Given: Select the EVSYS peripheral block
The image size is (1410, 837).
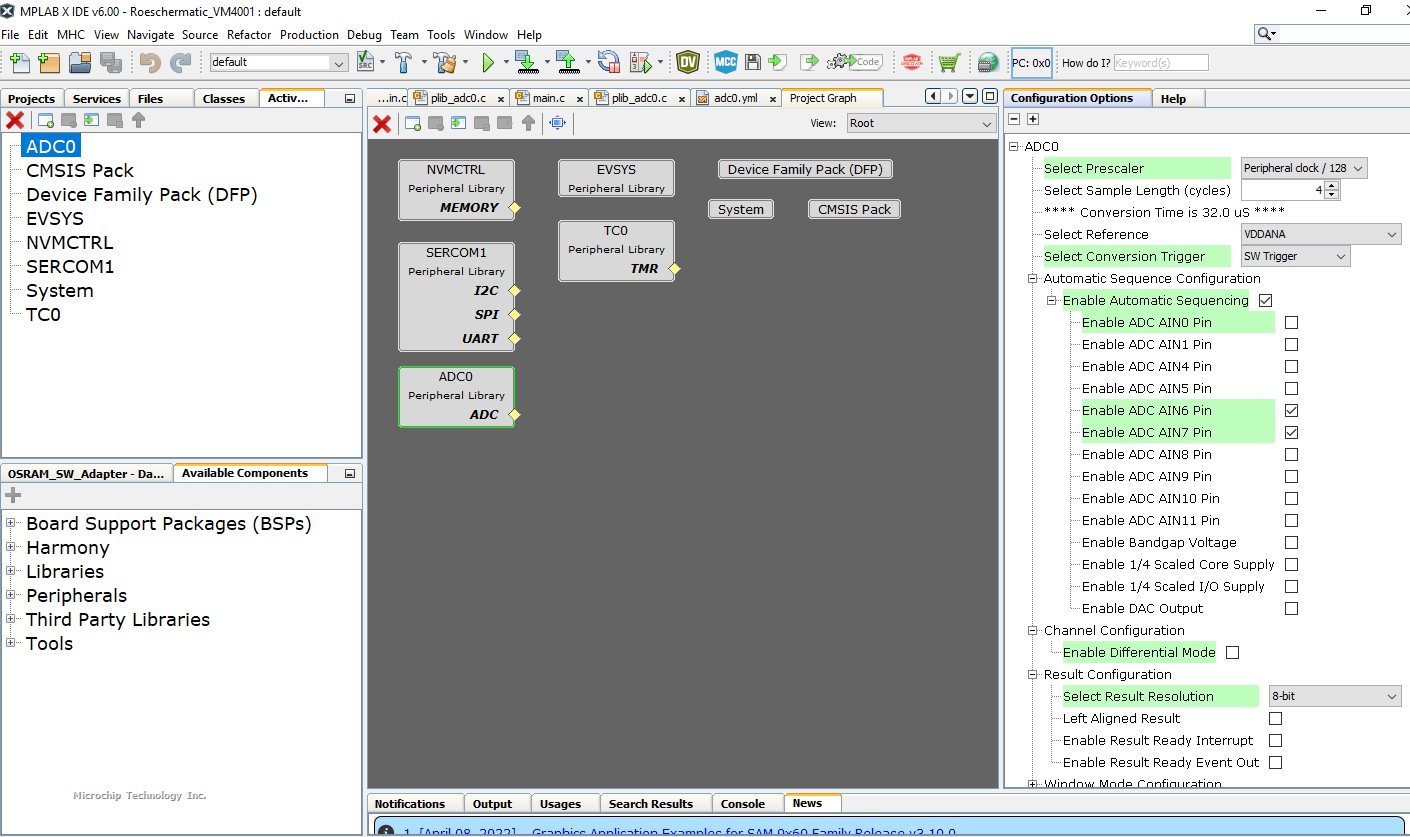Looking at the screenshot, I should tap(616, 177).
